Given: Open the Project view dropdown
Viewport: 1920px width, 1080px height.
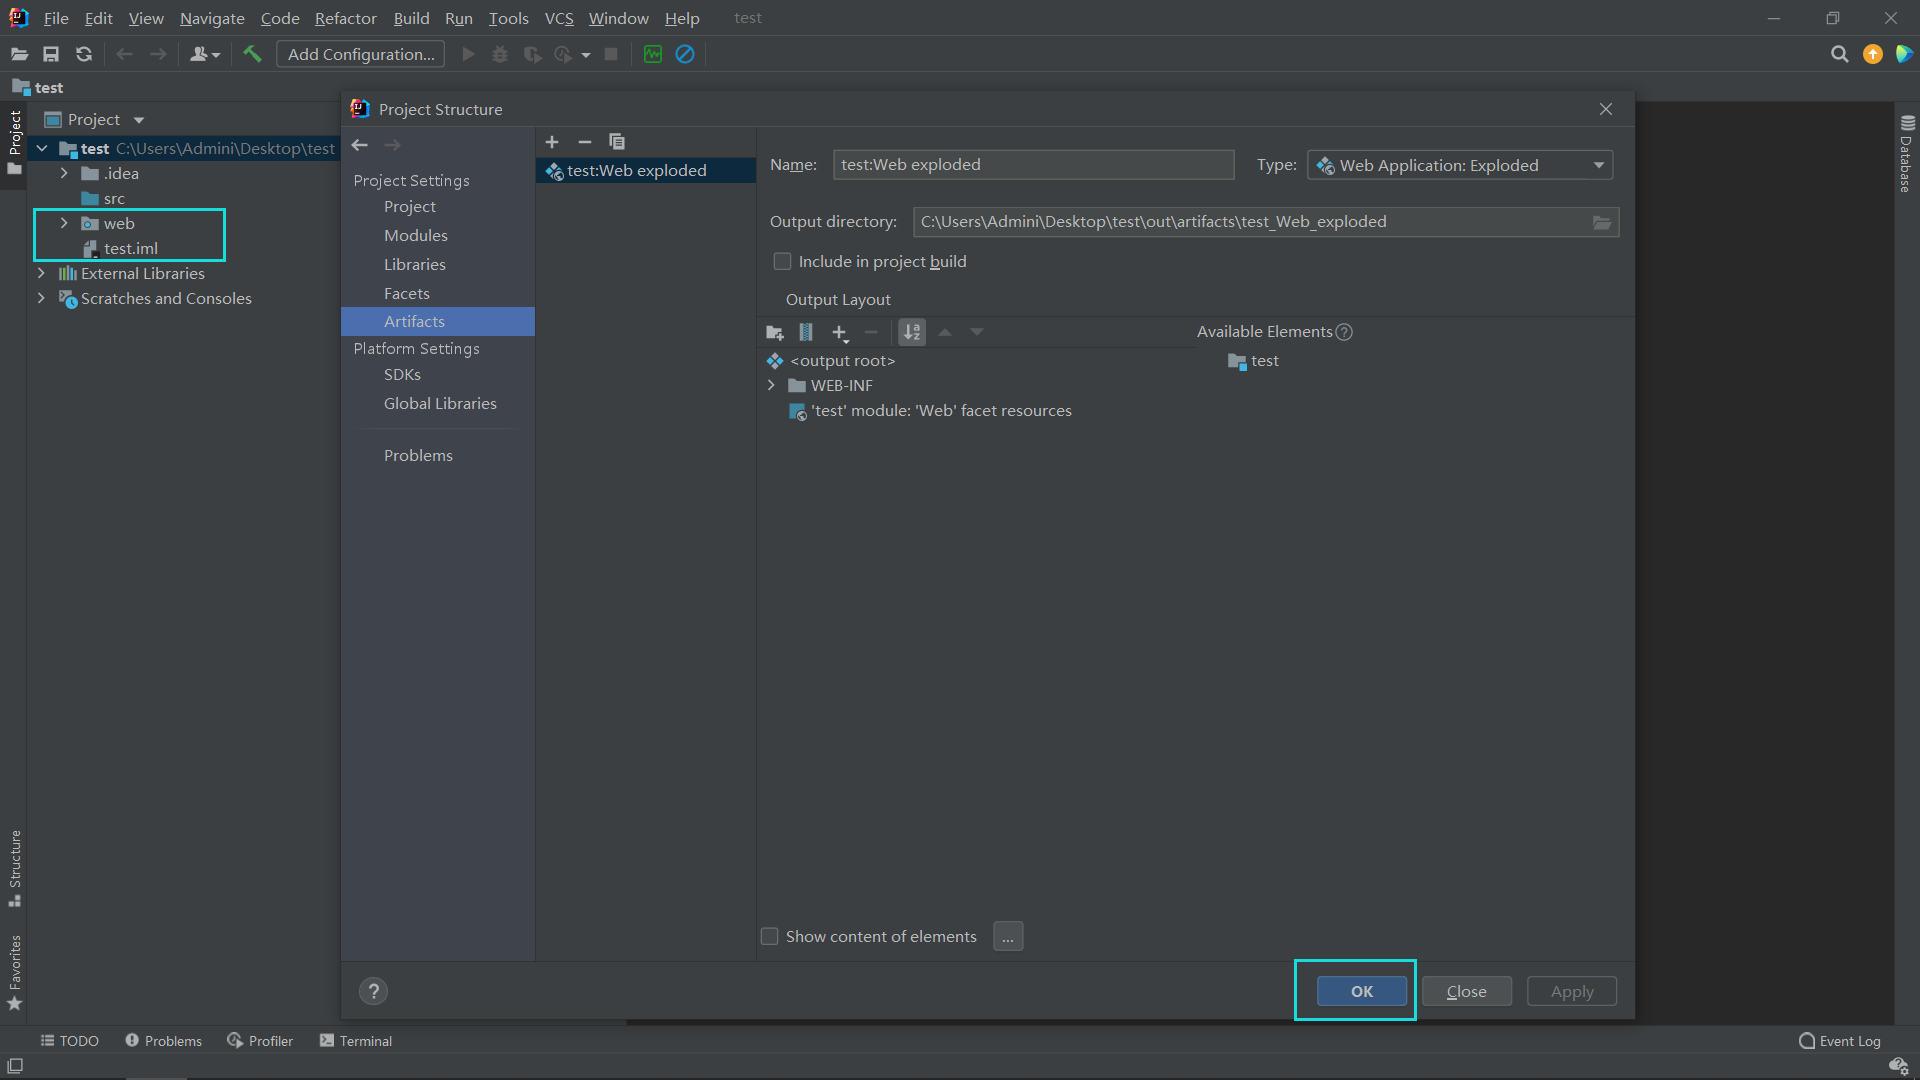Looking at the screenshot, I should point(139,120).
